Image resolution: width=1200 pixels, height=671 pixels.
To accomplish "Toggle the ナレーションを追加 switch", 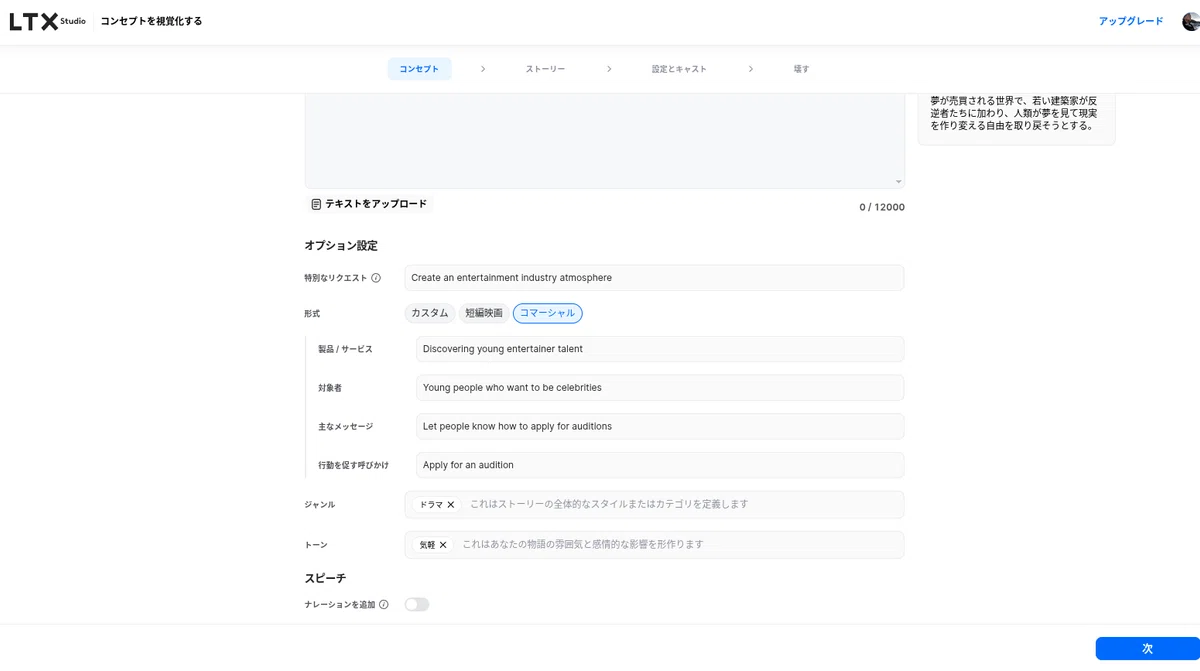I will pos(417,605).
